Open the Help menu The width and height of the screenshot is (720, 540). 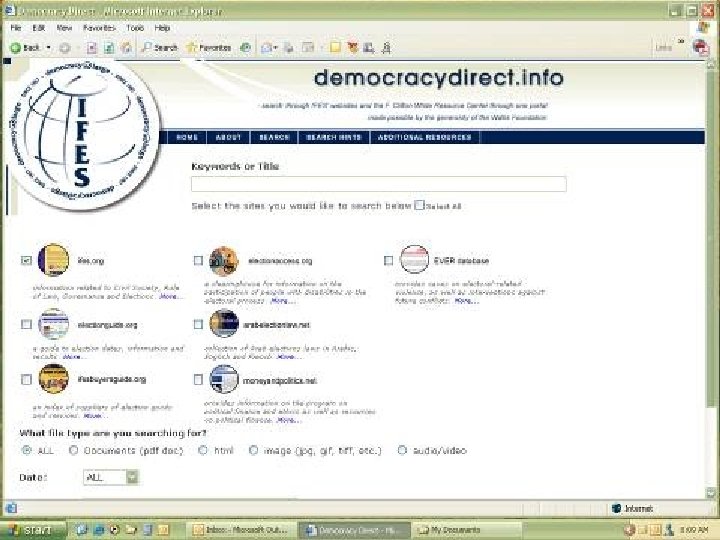click(x=162, y=28)
